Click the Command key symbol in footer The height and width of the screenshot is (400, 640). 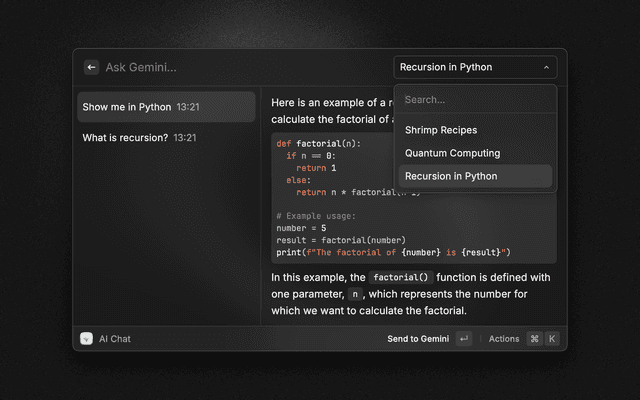[x=534, y=339]
